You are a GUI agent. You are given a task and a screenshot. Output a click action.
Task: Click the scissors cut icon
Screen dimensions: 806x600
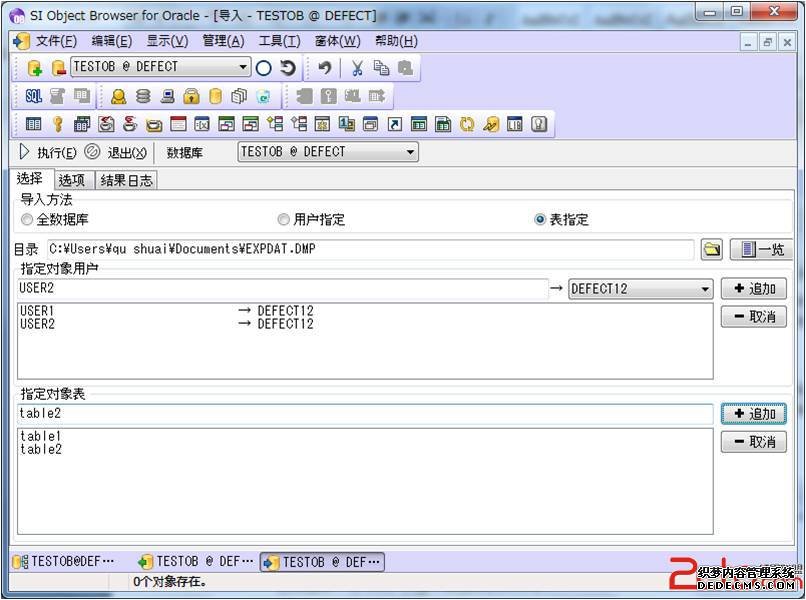(x=356, y=68)
